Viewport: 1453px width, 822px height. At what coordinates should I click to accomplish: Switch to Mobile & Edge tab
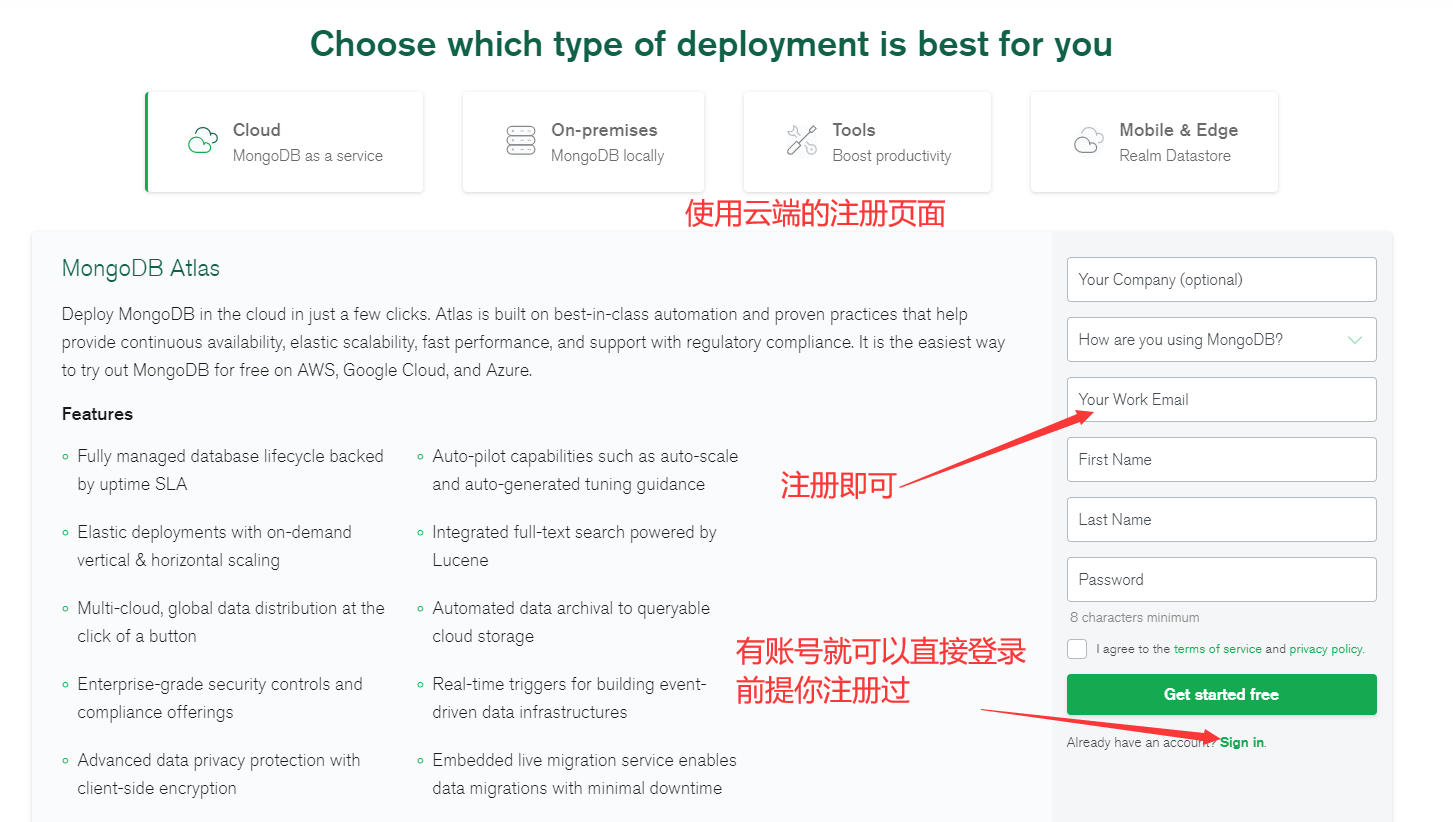(1154, 142)
